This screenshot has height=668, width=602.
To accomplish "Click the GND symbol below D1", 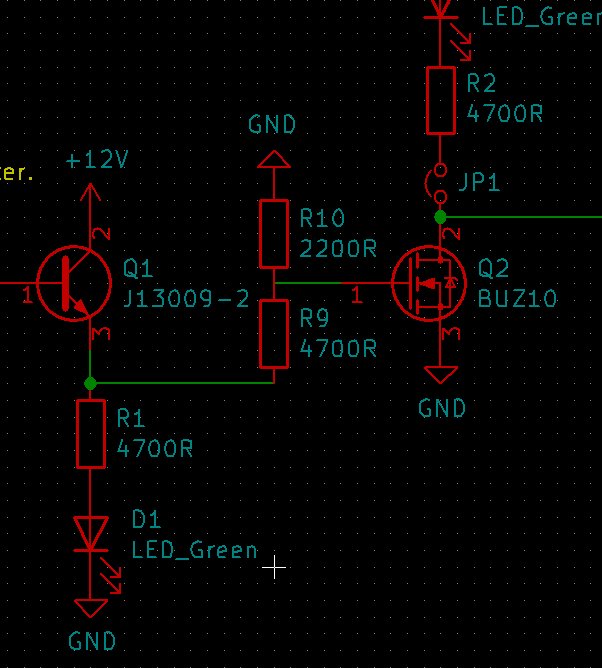I will pos(92,608).
